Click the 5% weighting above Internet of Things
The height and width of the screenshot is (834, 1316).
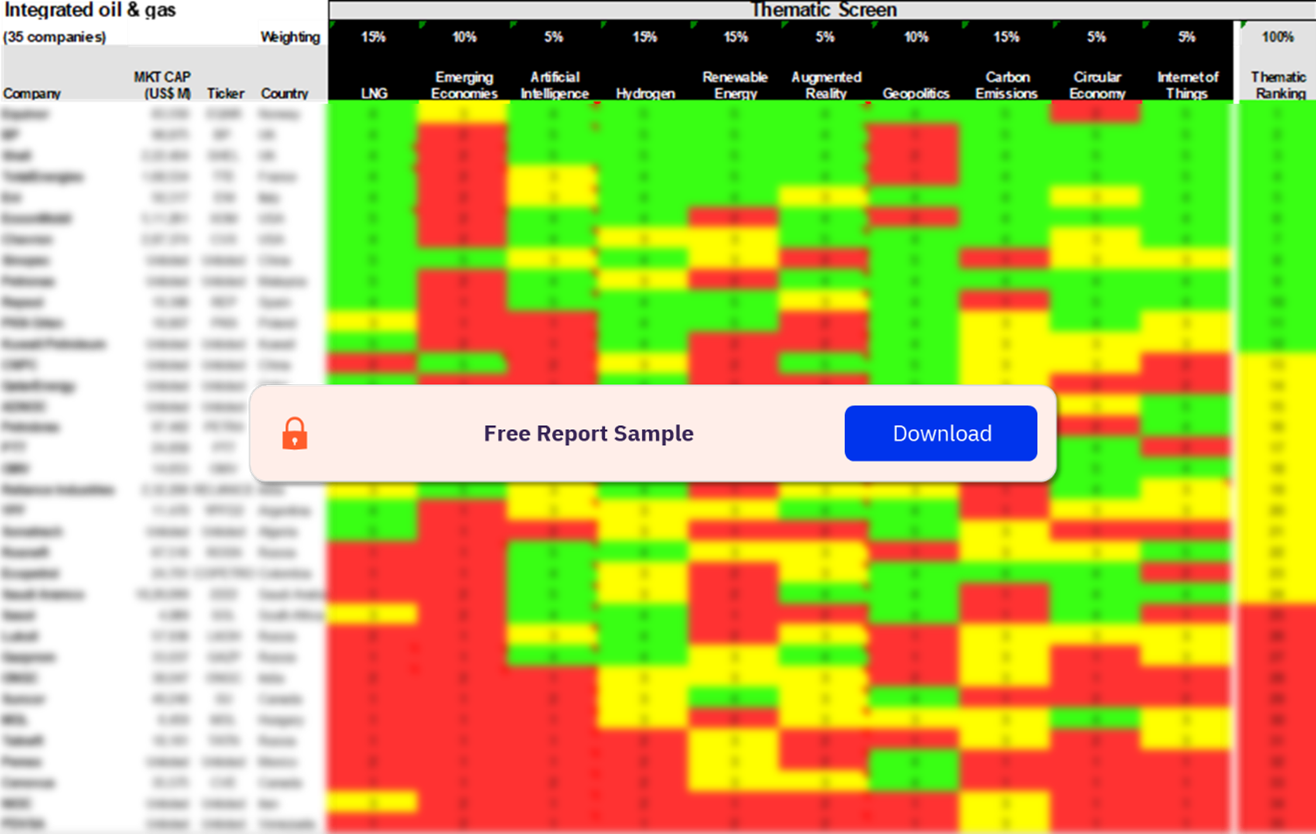point(1188,37)
